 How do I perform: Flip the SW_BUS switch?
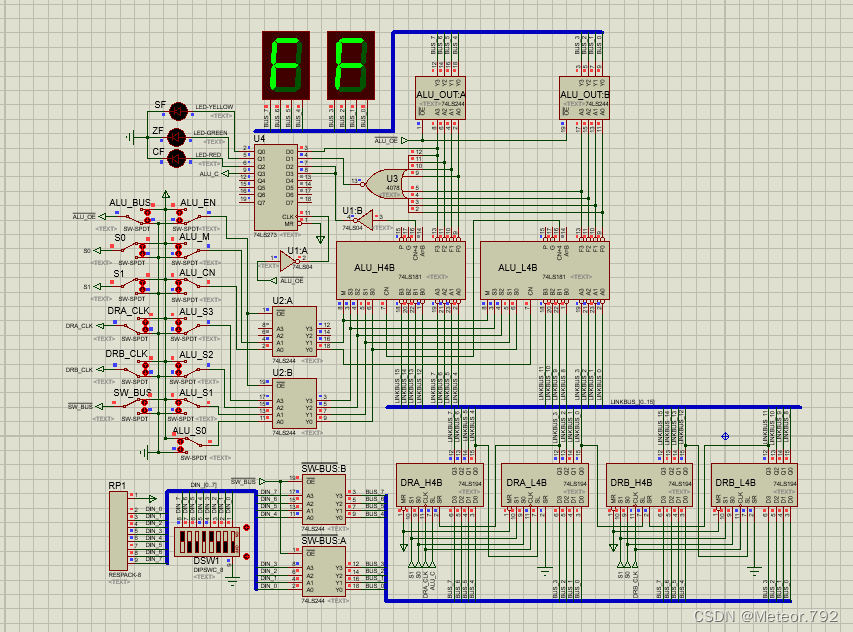138,406
